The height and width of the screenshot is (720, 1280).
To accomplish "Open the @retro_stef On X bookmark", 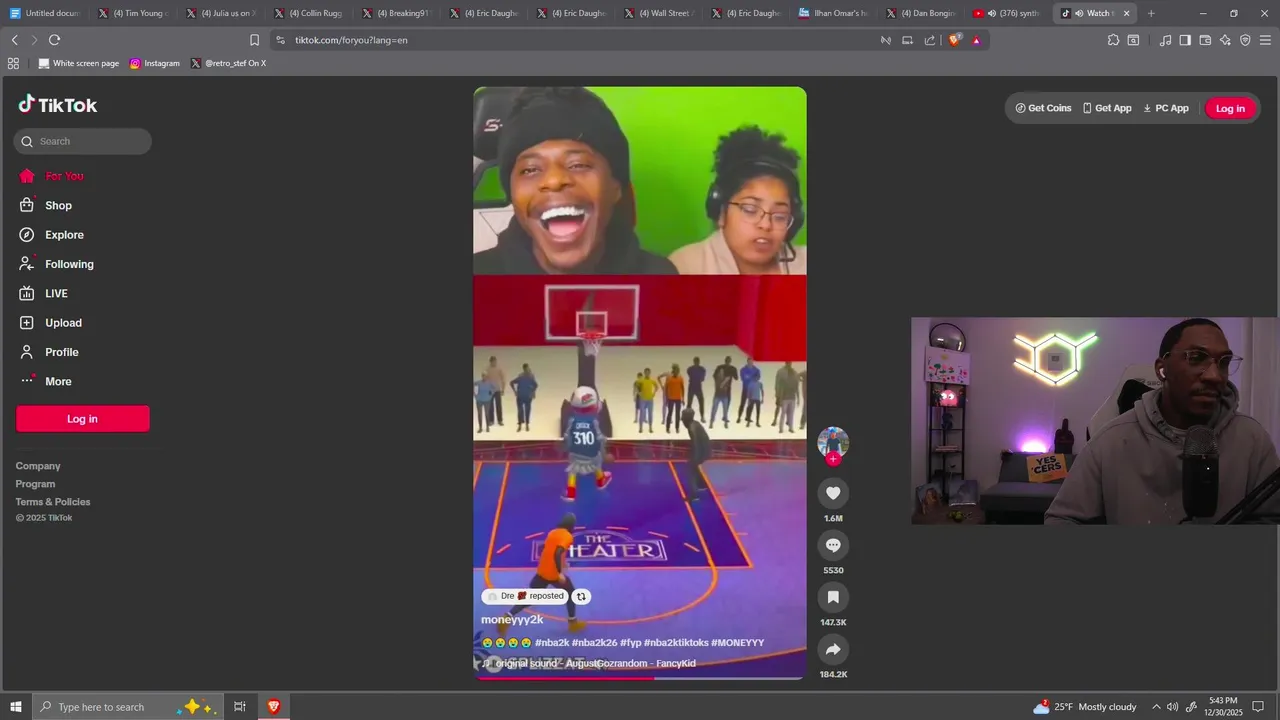I will coord(229,63).
